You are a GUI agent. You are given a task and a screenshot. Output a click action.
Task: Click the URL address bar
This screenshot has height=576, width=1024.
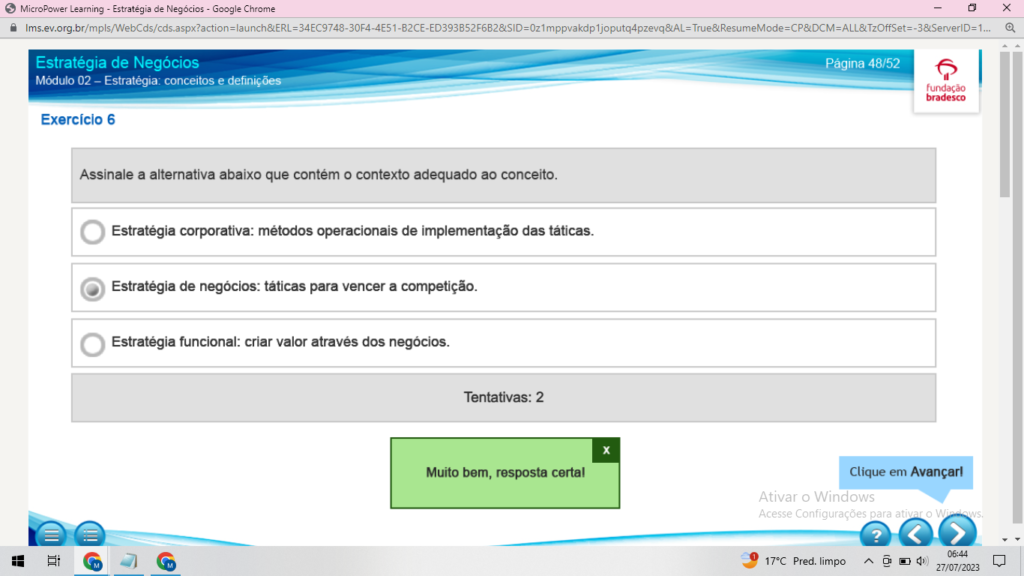(507, 28)
